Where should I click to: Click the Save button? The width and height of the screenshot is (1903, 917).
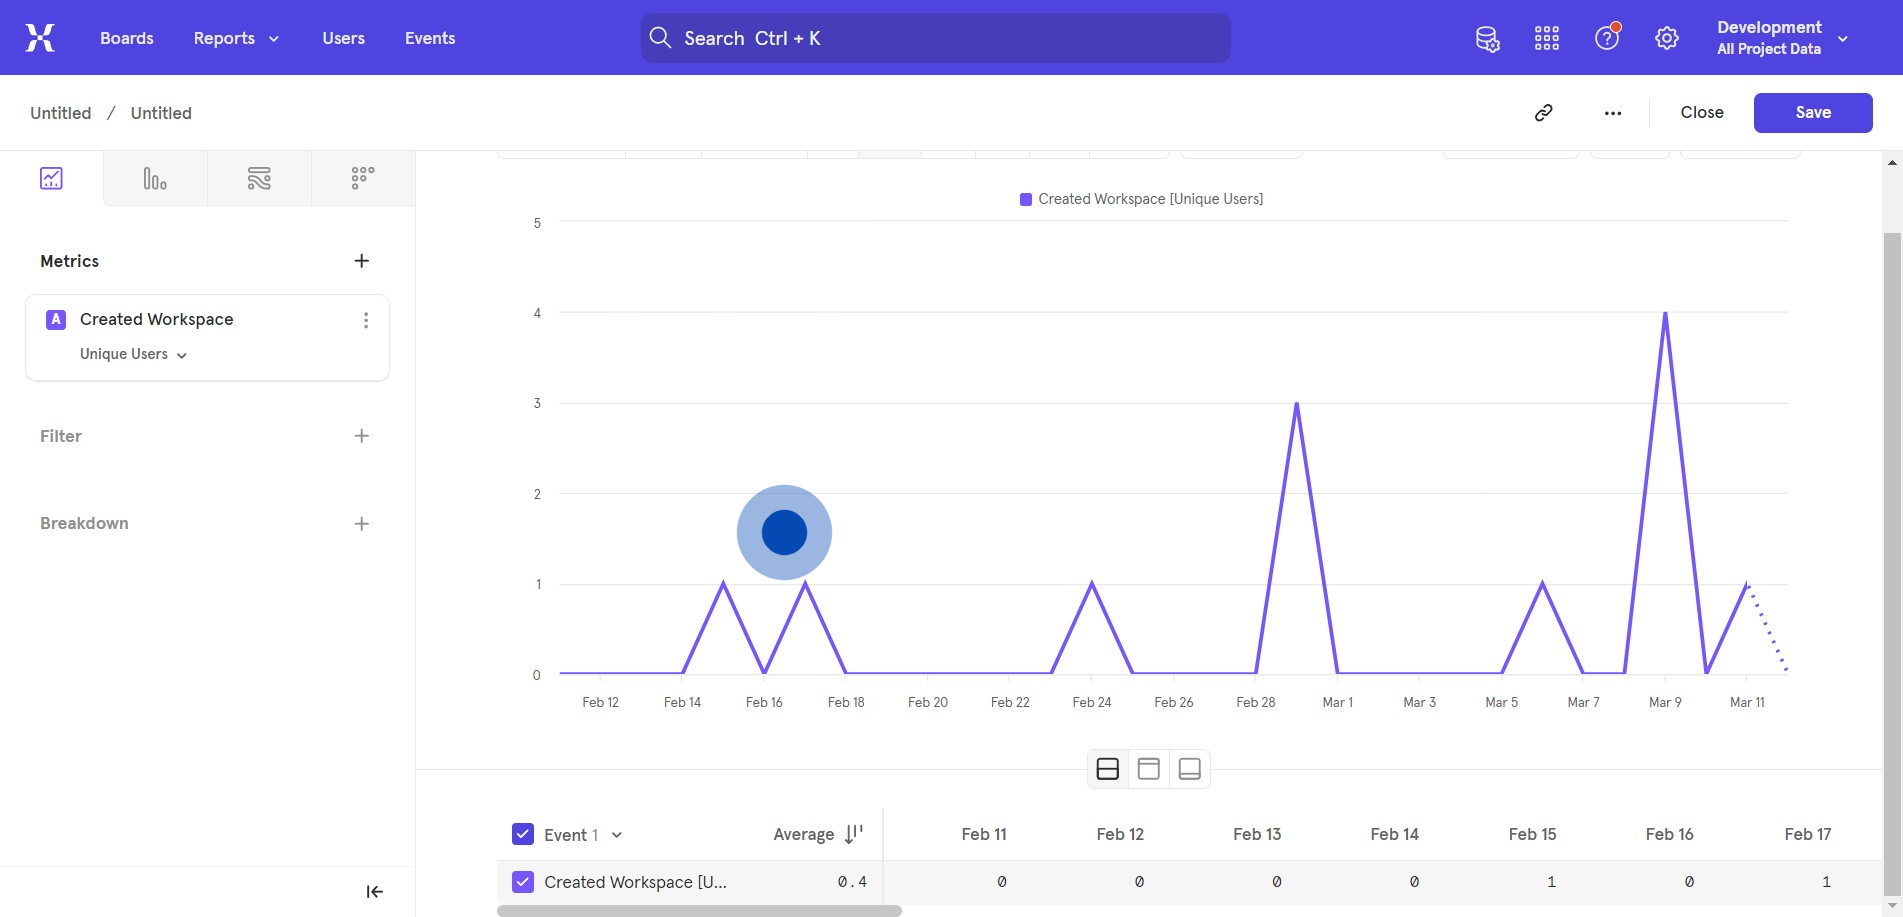click(1812, 113)
